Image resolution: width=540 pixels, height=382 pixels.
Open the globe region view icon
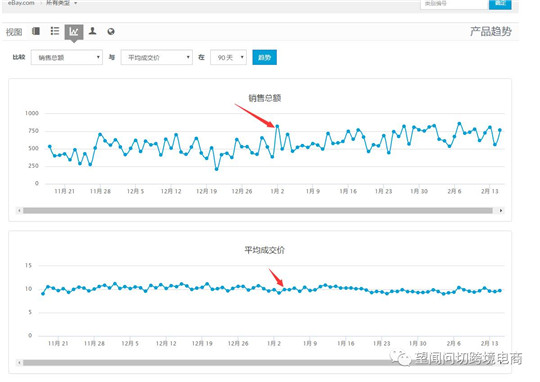(x=111, y=31)
